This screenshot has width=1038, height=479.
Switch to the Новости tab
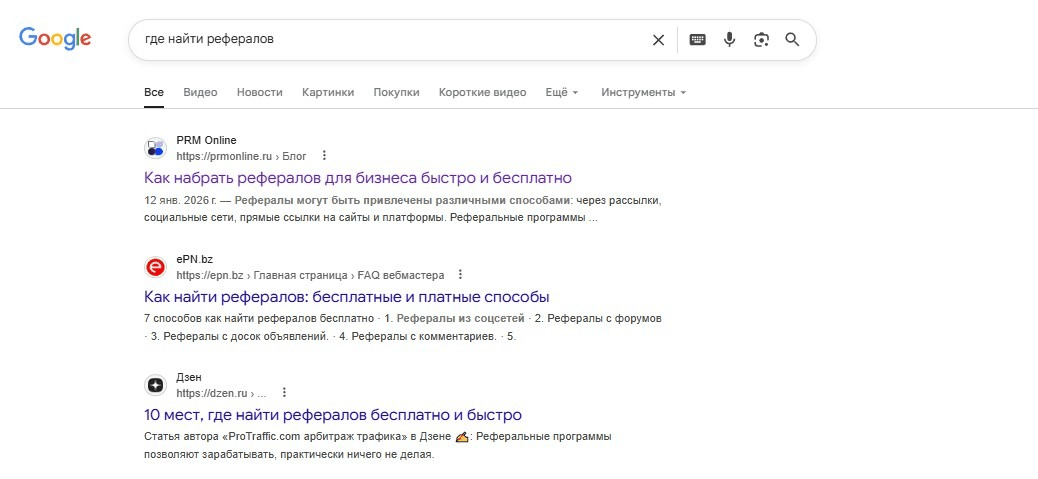pos(260,93)
